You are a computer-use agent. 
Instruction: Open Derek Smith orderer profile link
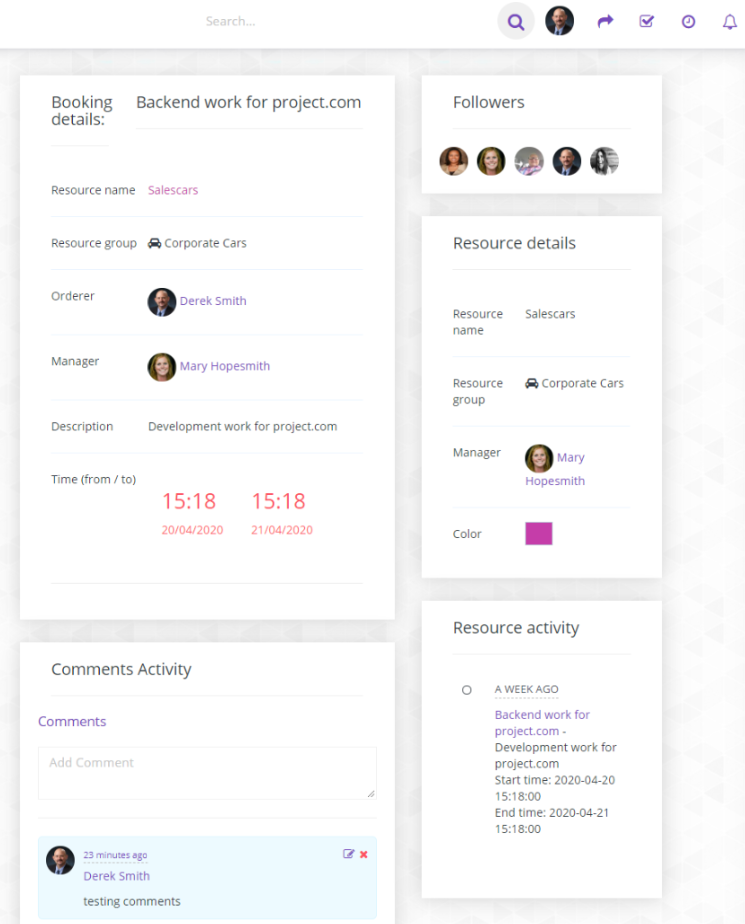[213, 301]
